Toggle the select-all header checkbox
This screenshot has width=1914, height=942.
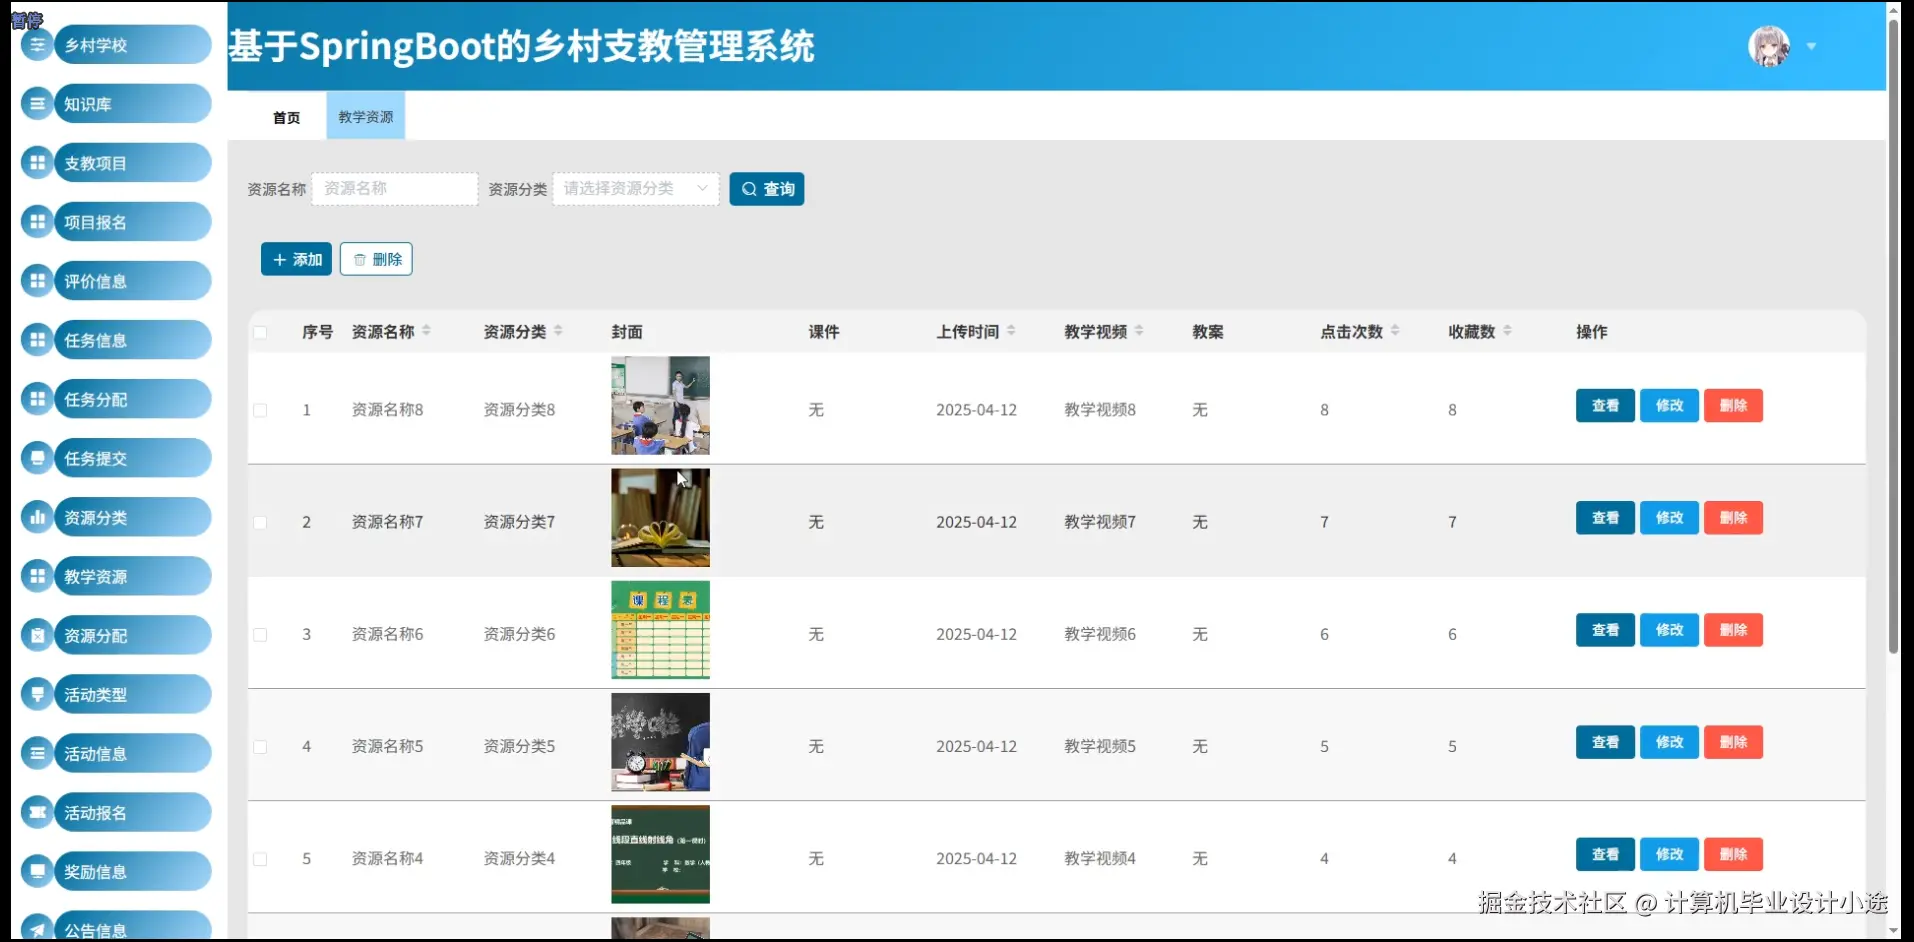click(x=260, y=332)
